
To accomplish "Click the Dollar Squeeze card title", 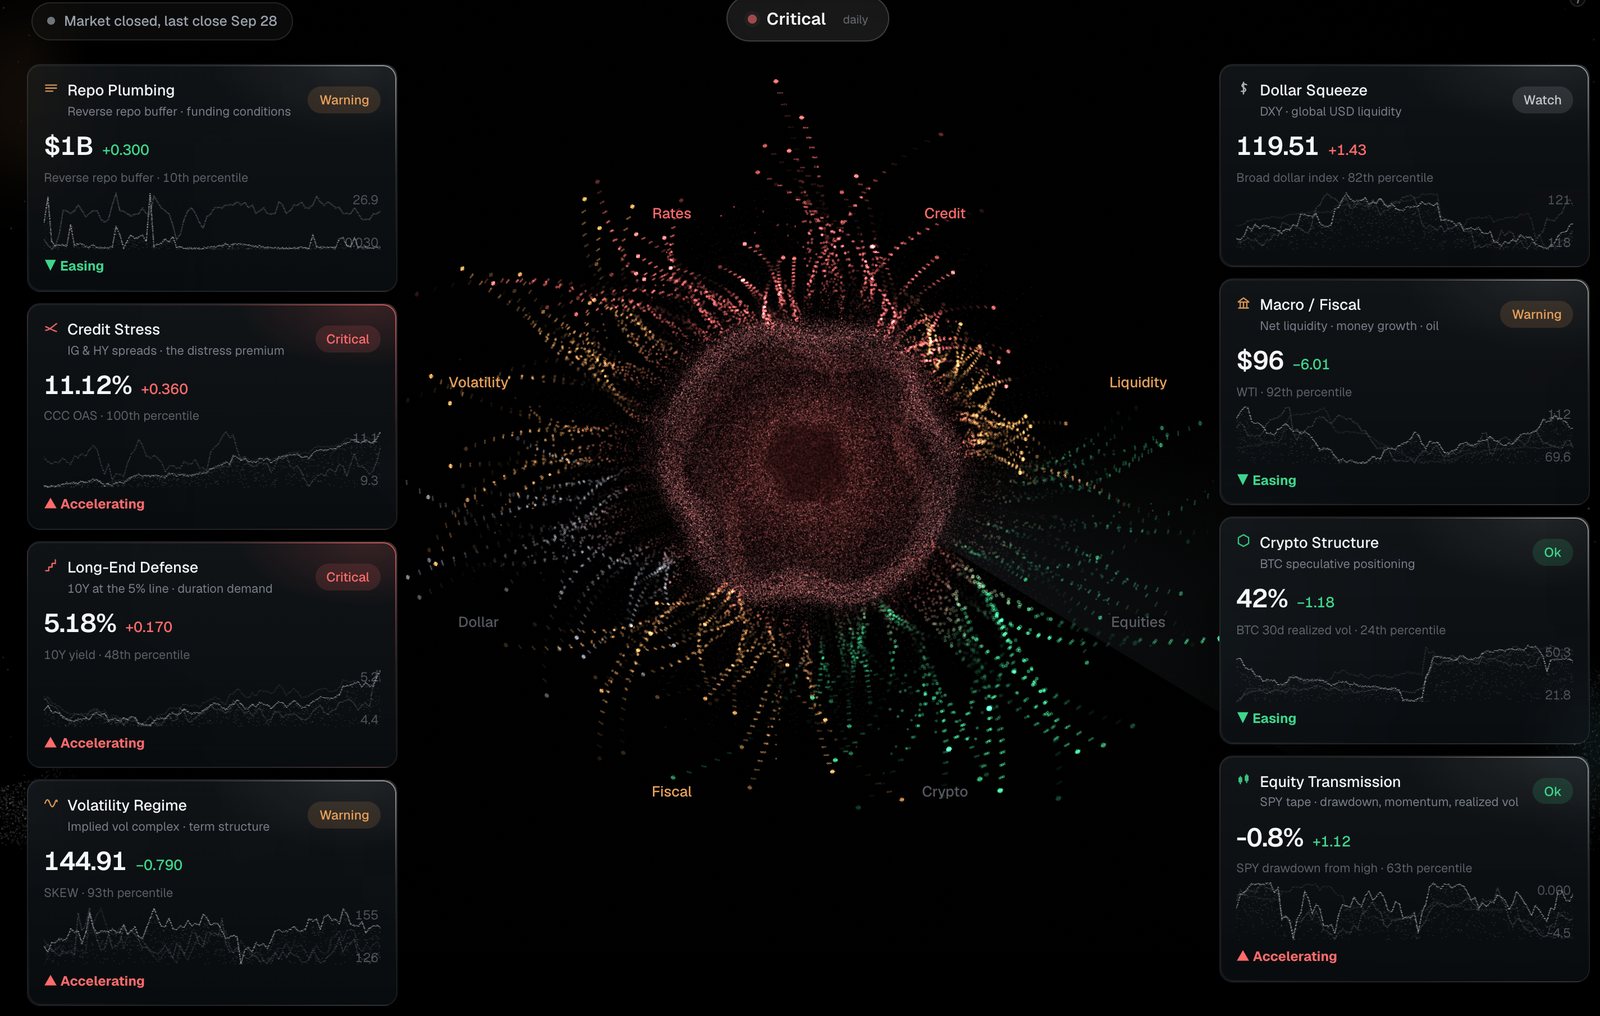I will point(1313,90).
